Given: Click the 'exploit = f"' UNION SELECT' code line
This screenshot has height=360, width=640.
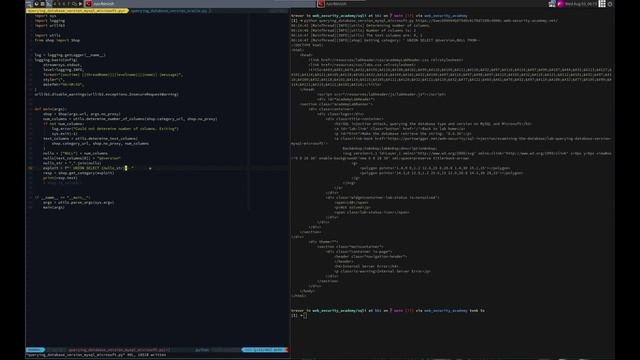Looking at the screenshot, I should [x=88, y=168].
